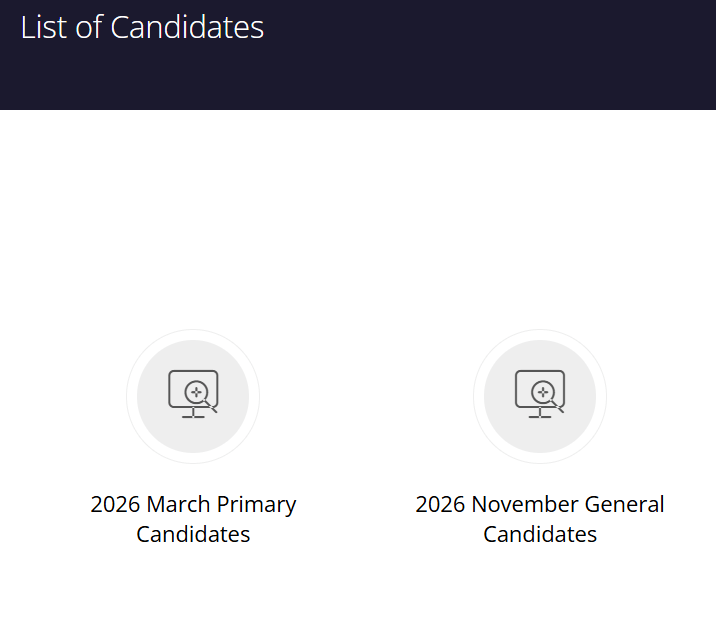Click the plus symbol inside November General magnifier
This screenshot has width=716, height=636.
pos(544,392)
